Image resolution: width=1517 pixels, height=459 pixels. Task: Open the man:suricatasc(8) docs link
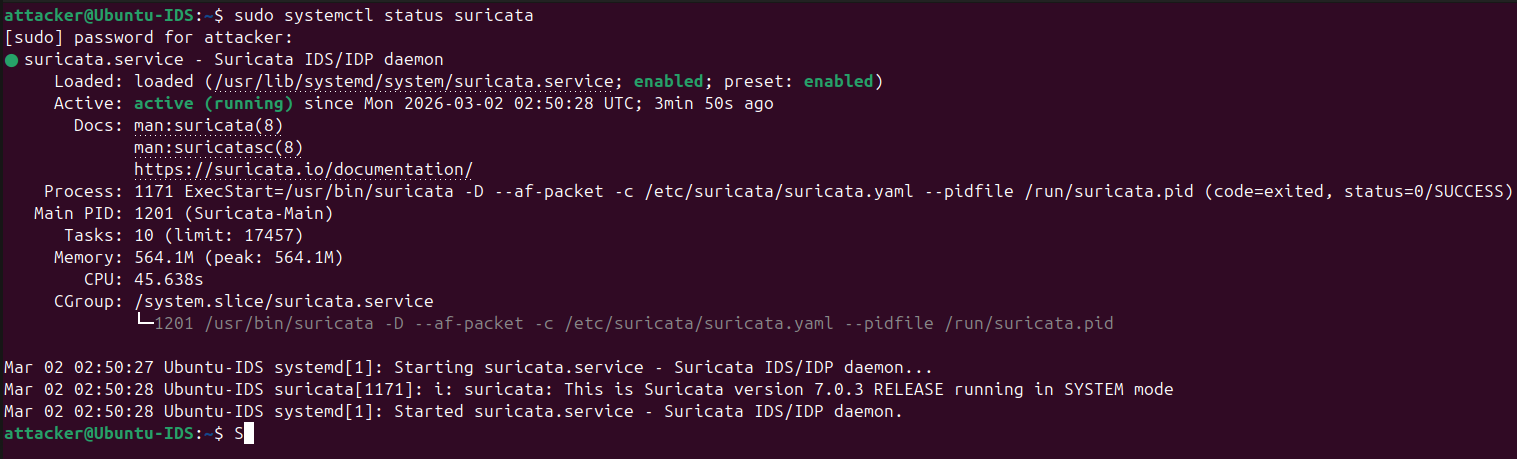point(218,147)
